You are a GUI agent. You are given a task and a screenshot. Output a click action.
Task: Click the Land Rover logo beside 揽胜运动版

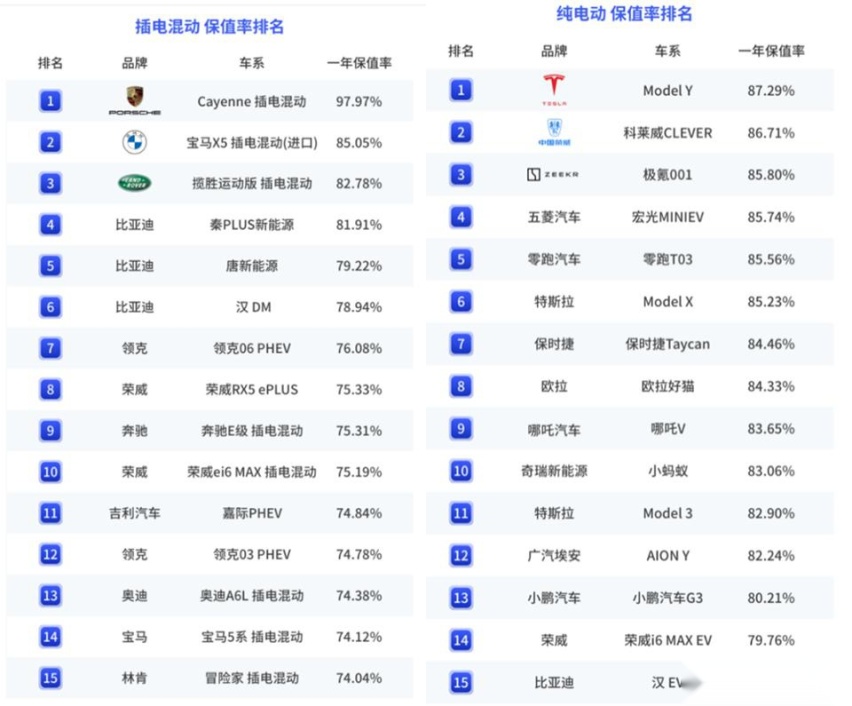[134, 183]
